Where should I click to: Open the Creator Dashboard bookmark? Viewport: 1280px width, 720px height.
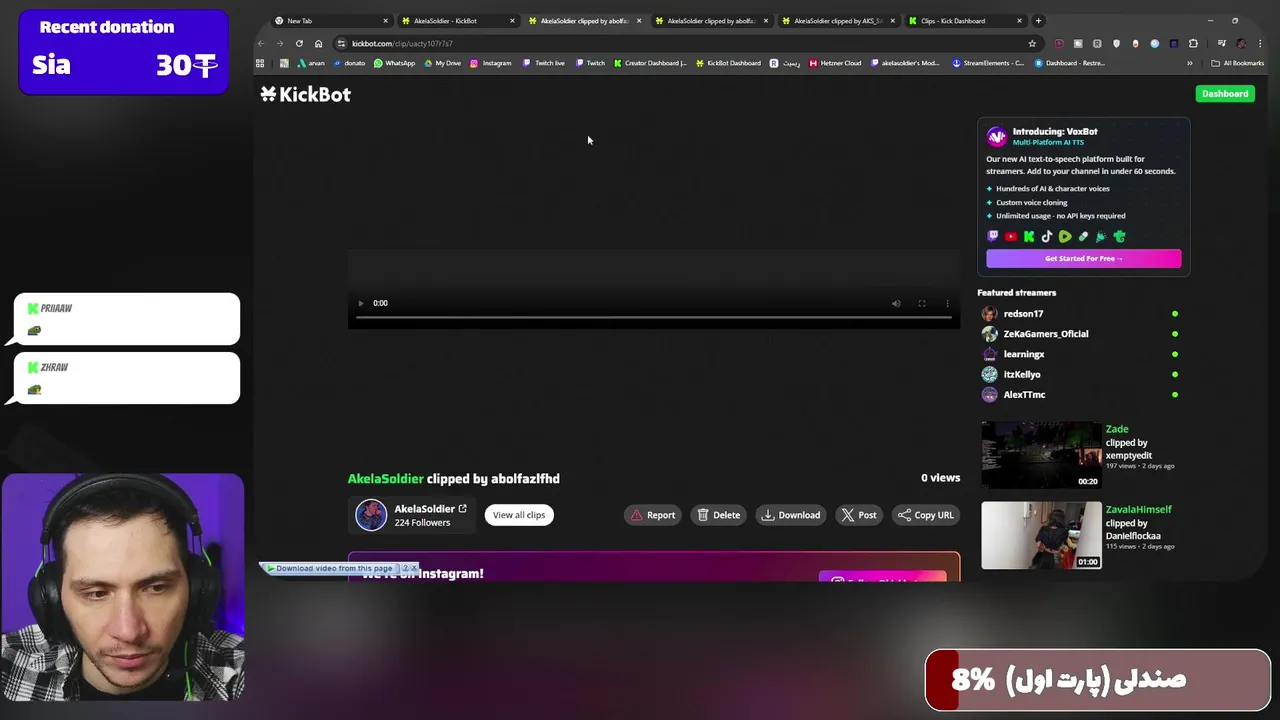point(650,63)
